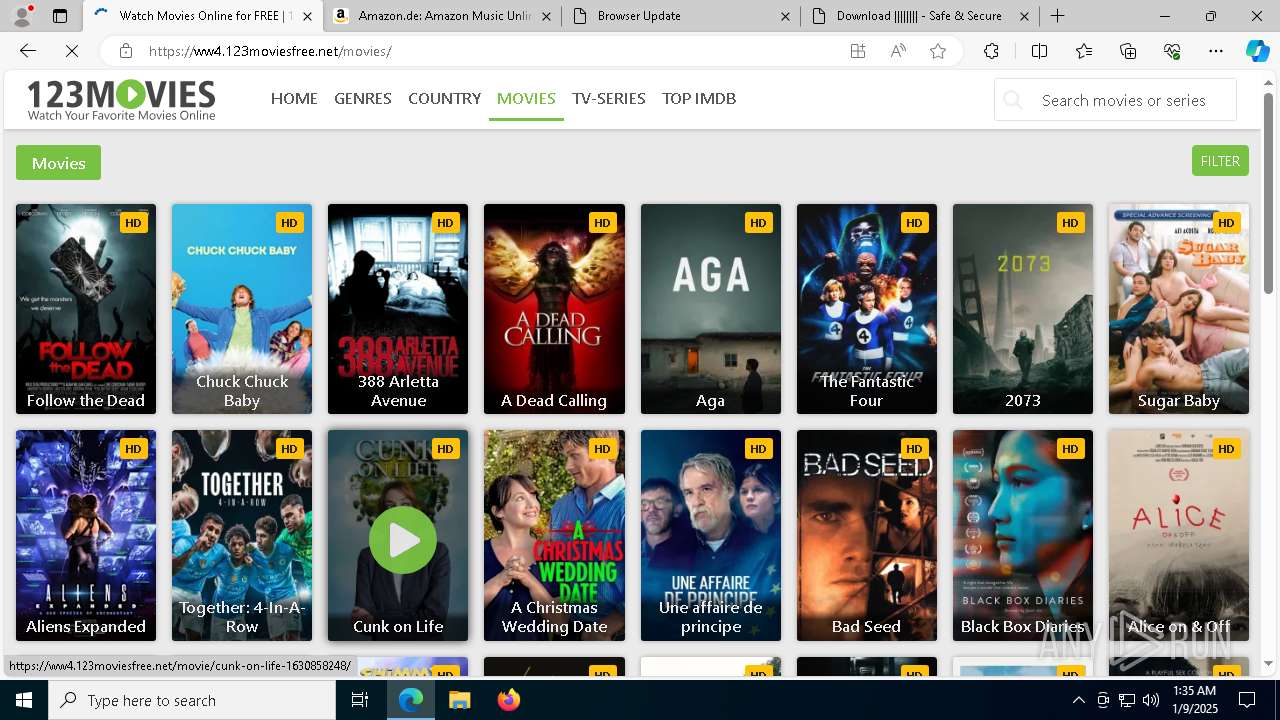Close the Browser Update tab

[x=785, y=16]
